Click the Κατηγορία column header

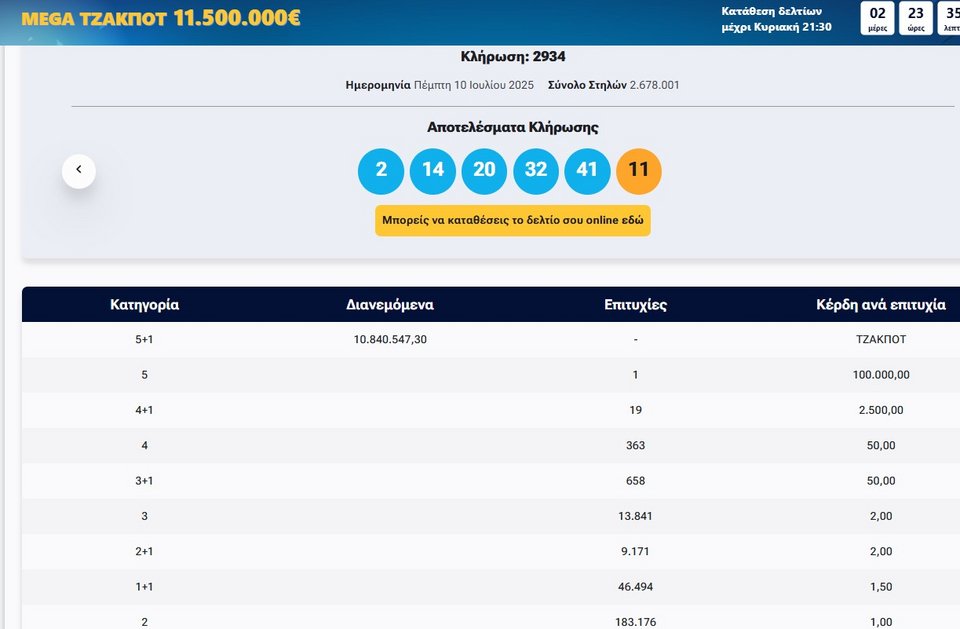coord(144,304)
